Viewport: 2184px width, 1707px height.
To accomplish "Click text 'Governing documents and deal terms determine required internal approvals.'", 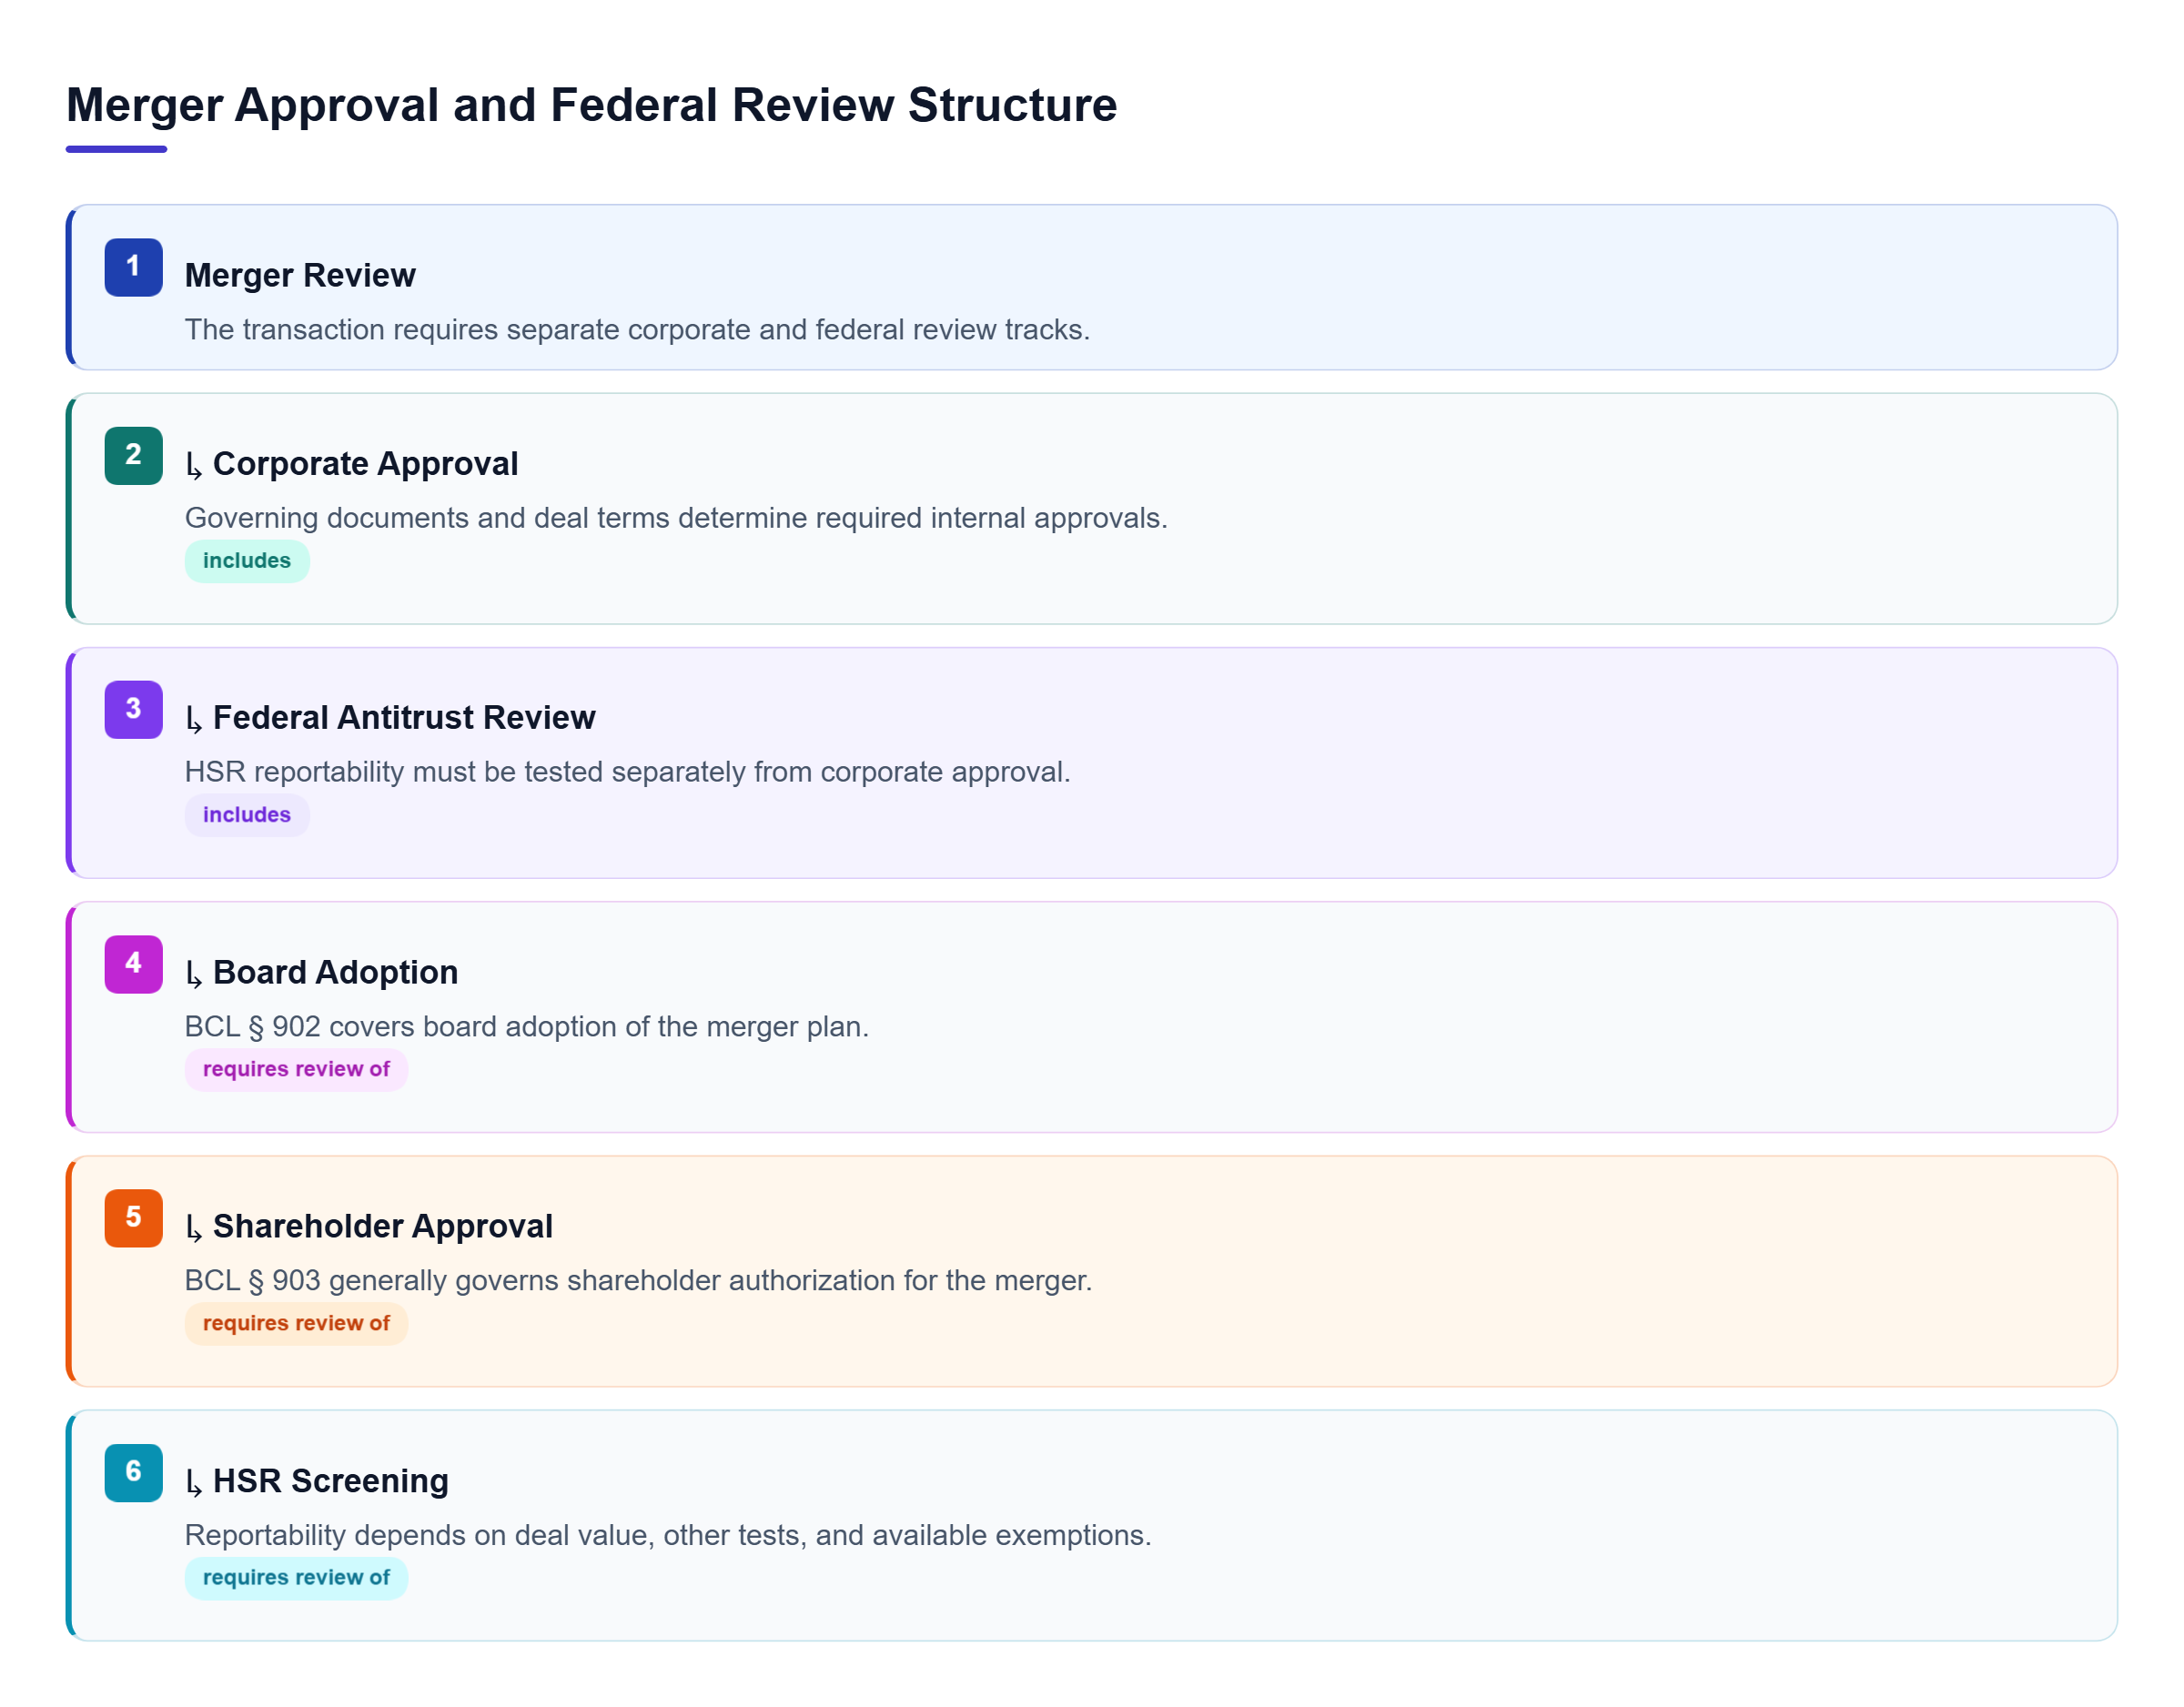I will [x=676, y=518].
